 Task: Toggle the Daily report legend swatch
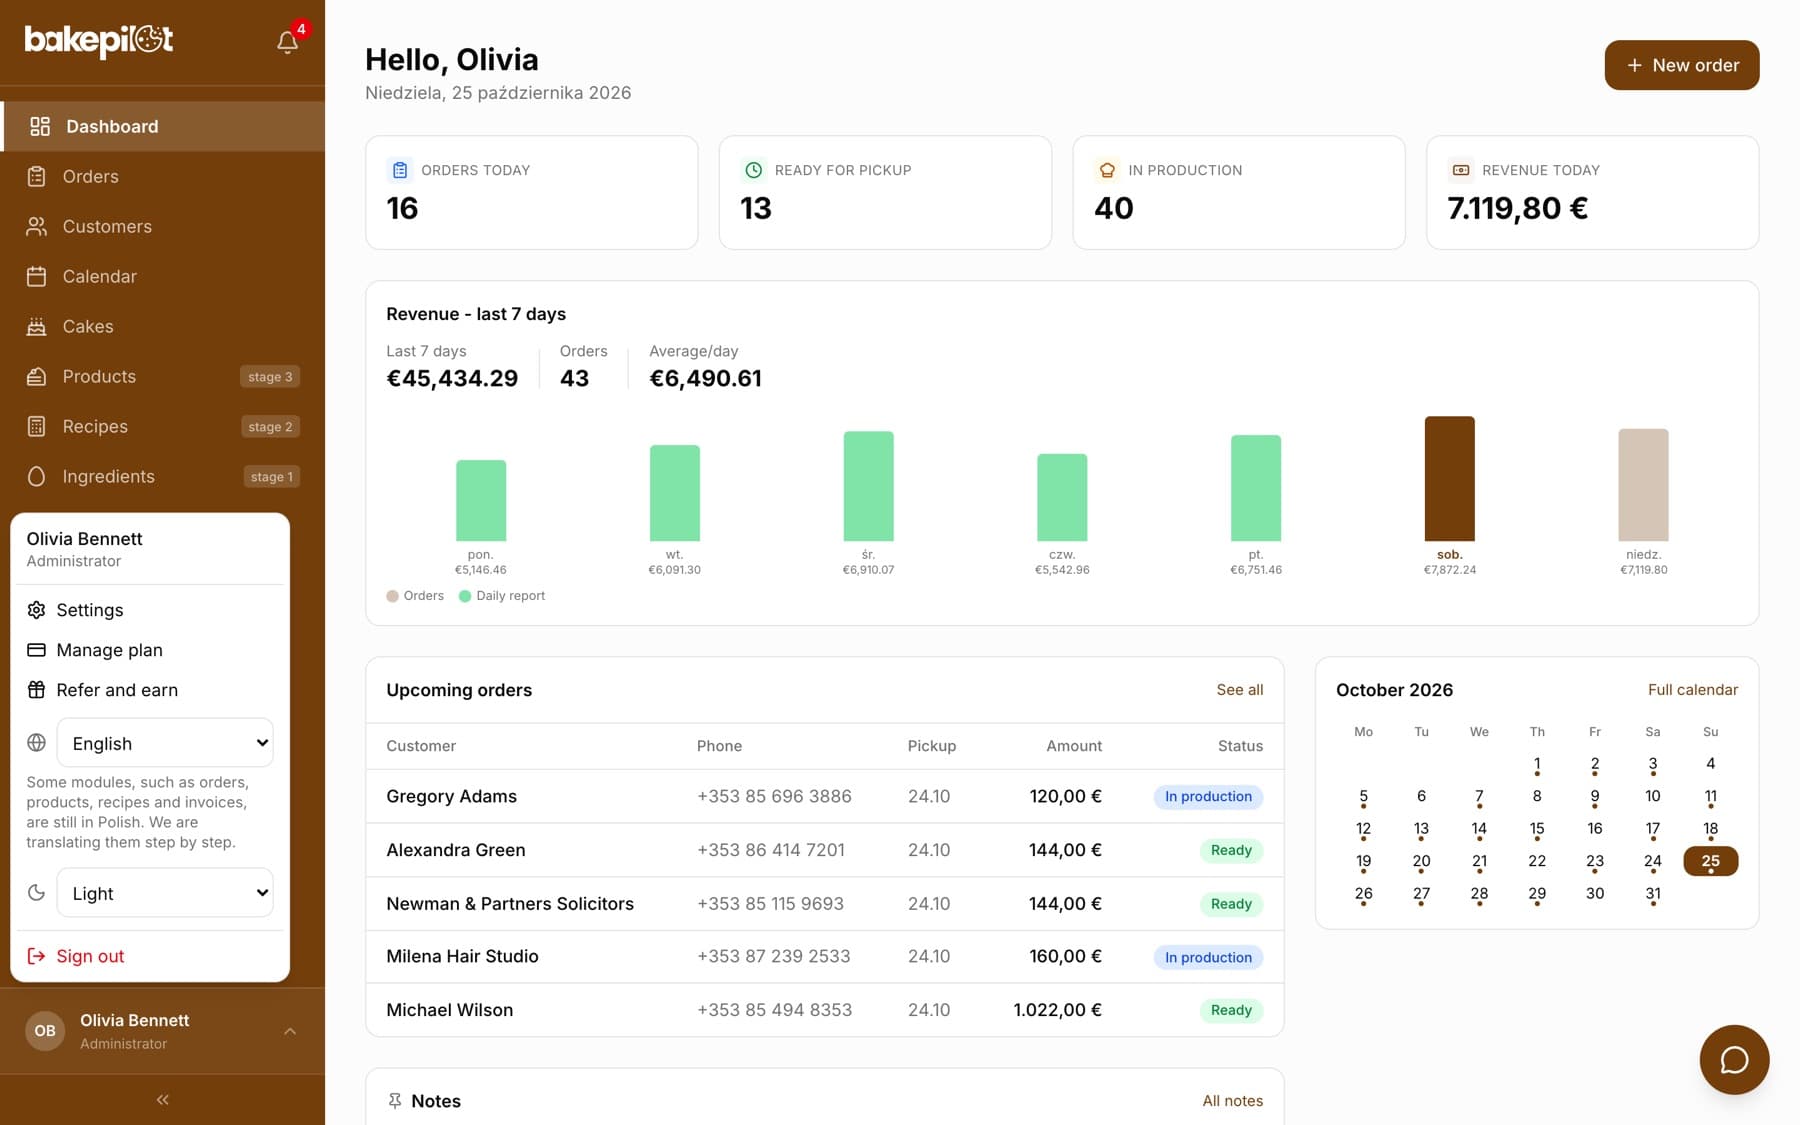[465, 596]
